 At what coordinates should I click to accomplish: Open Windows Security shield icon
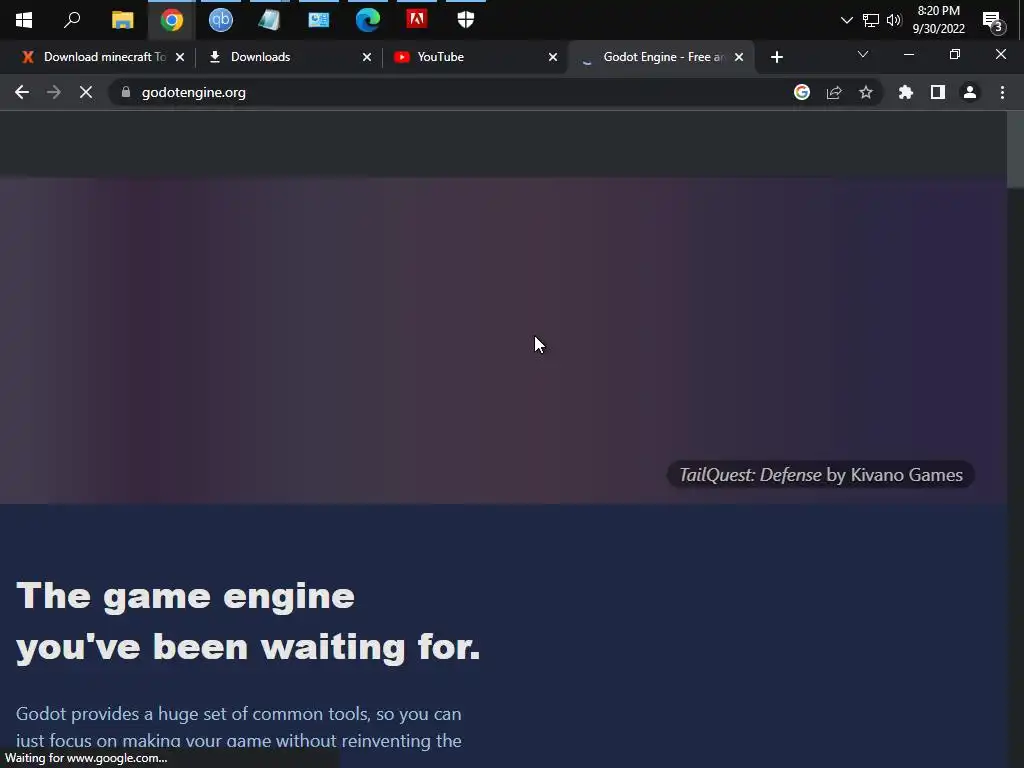466,20
